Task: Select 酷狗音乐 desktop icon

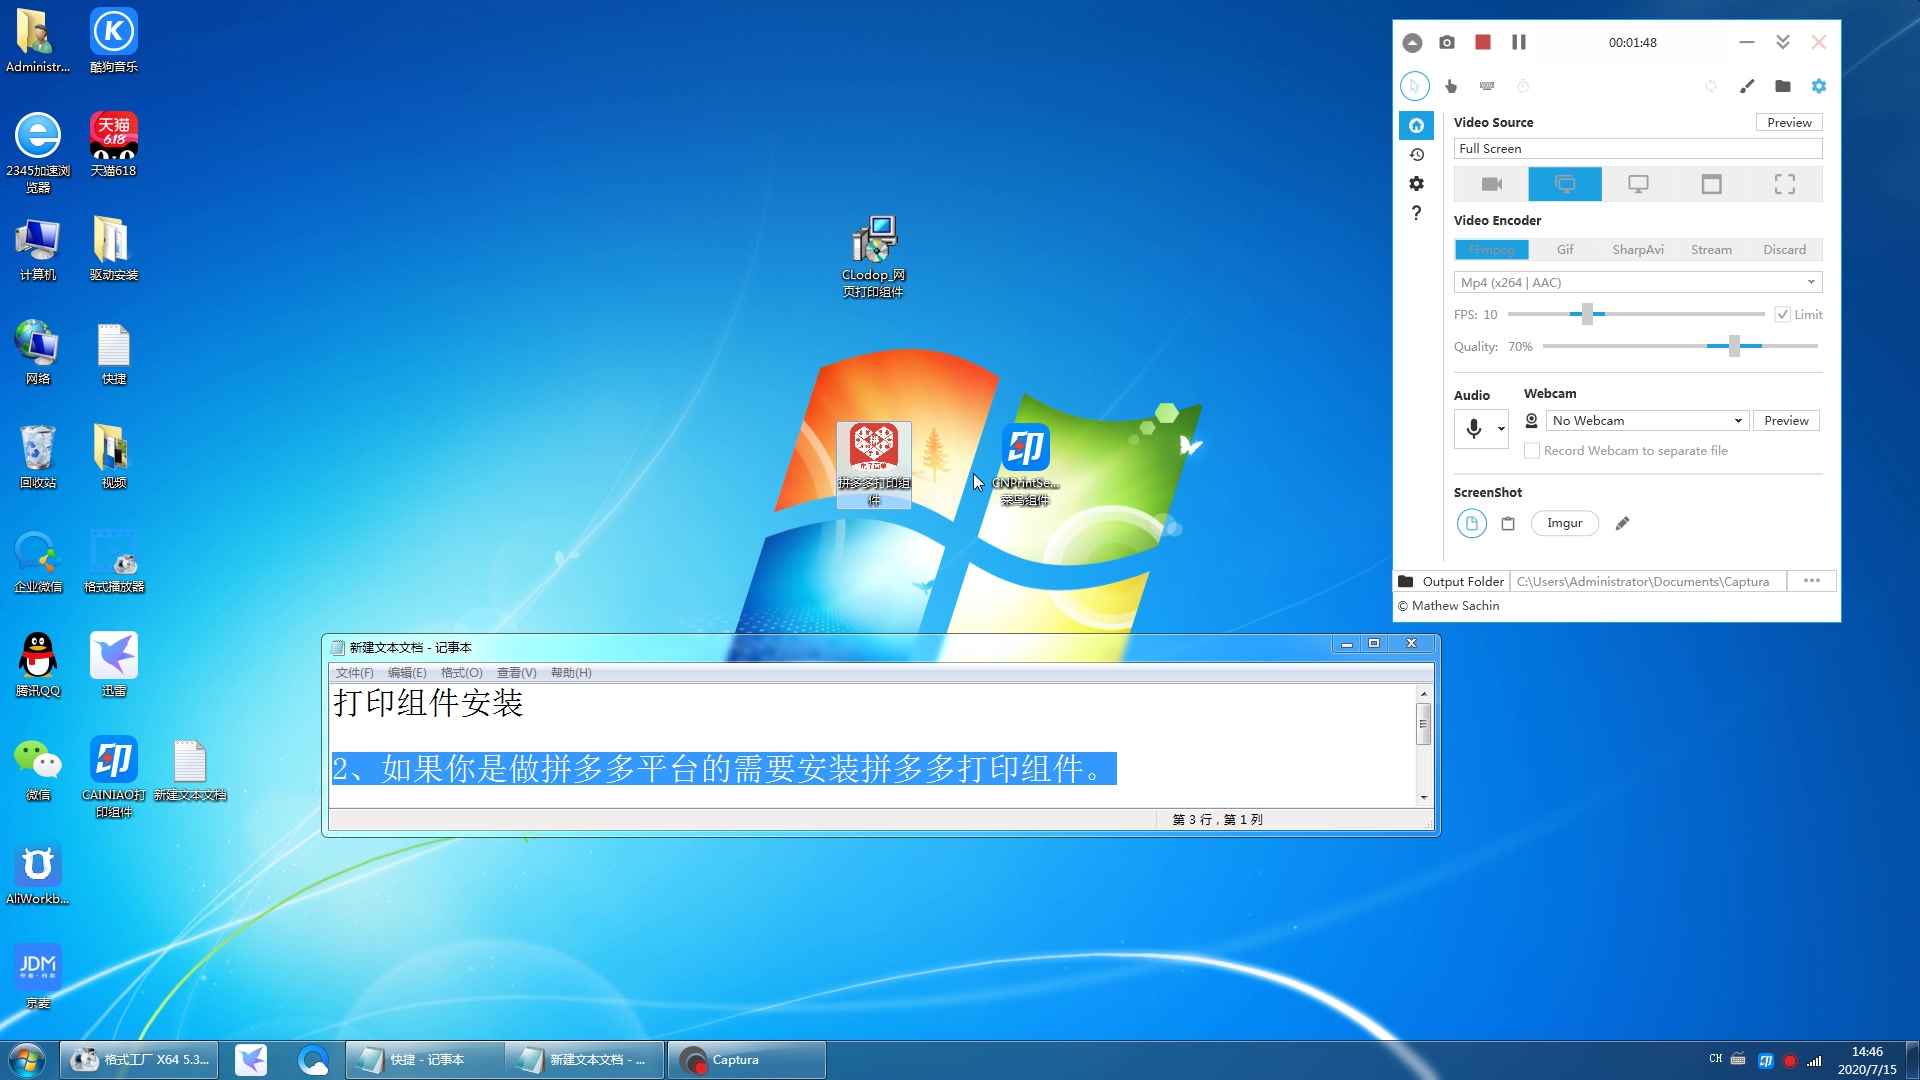Action: point(113,40)
